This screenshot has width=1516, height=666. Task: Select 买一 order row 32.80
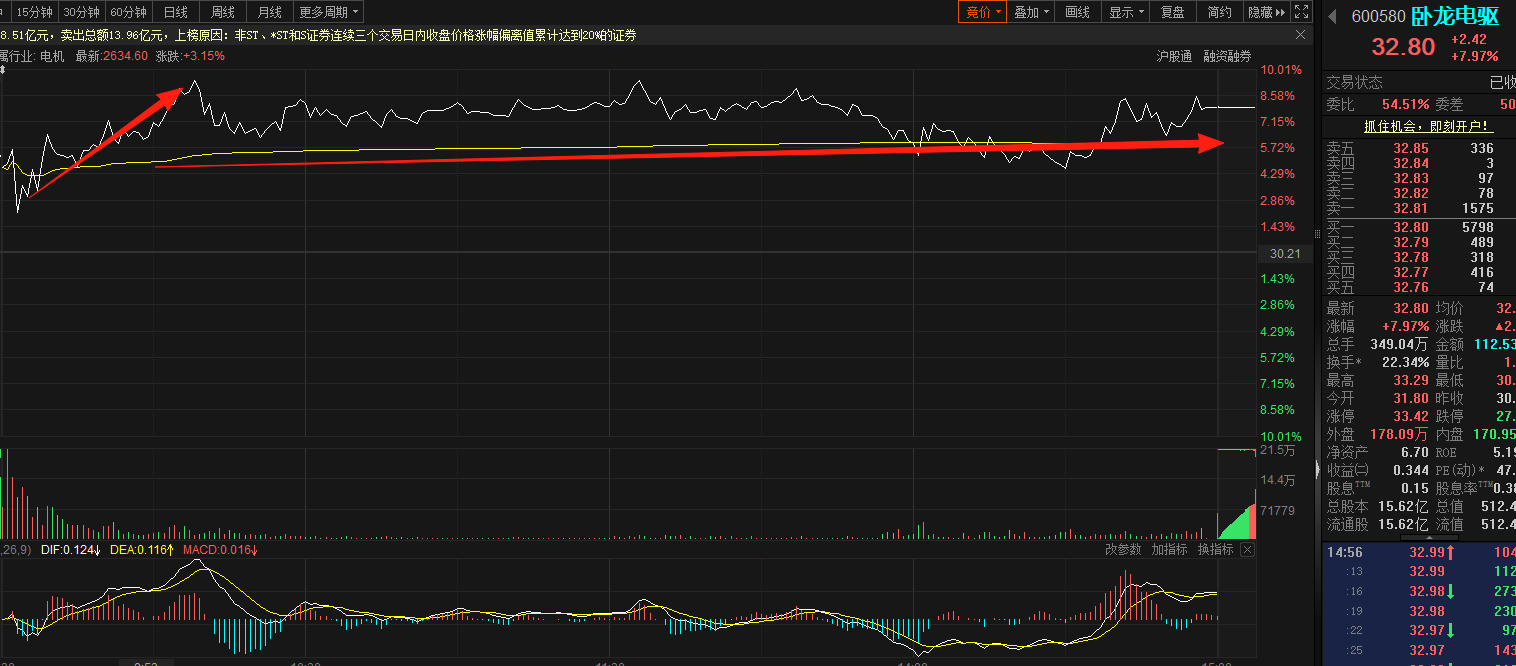(1419, 227)
